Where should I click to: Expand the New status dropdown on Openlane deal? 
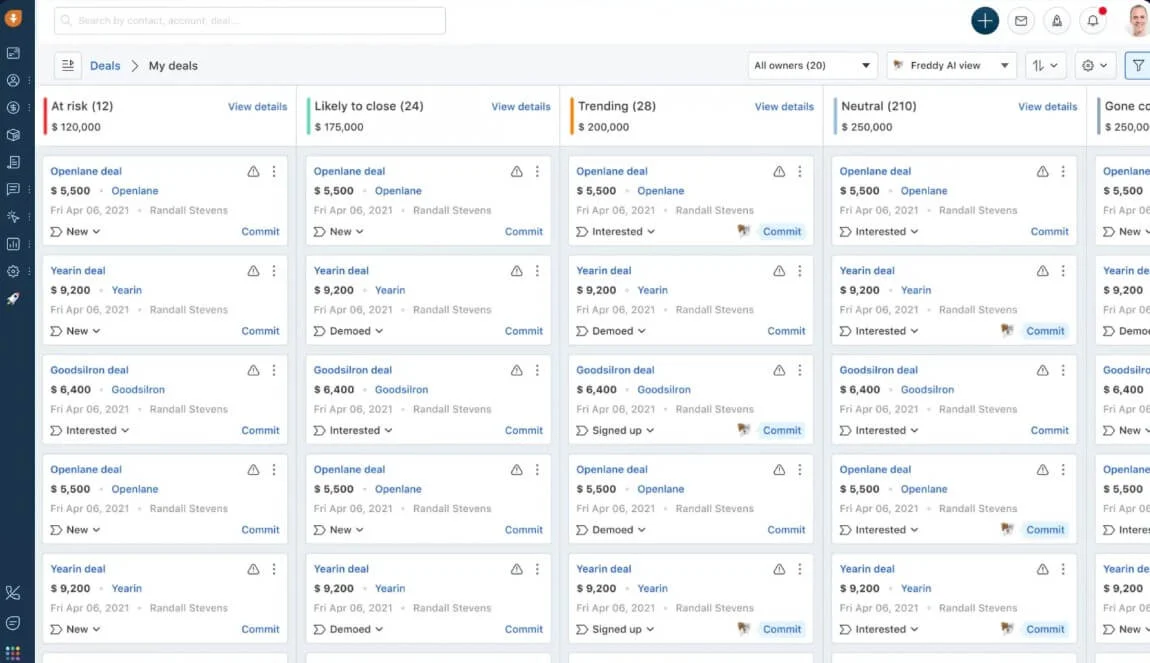click(75, 231)
